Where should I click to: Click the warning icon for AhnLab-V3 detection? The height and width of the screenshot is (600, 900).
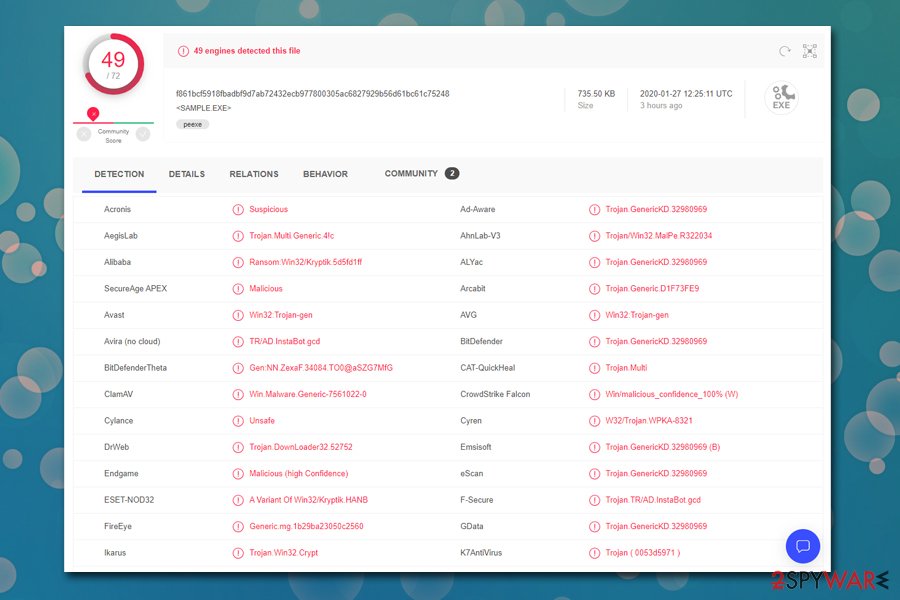point(594,236)
